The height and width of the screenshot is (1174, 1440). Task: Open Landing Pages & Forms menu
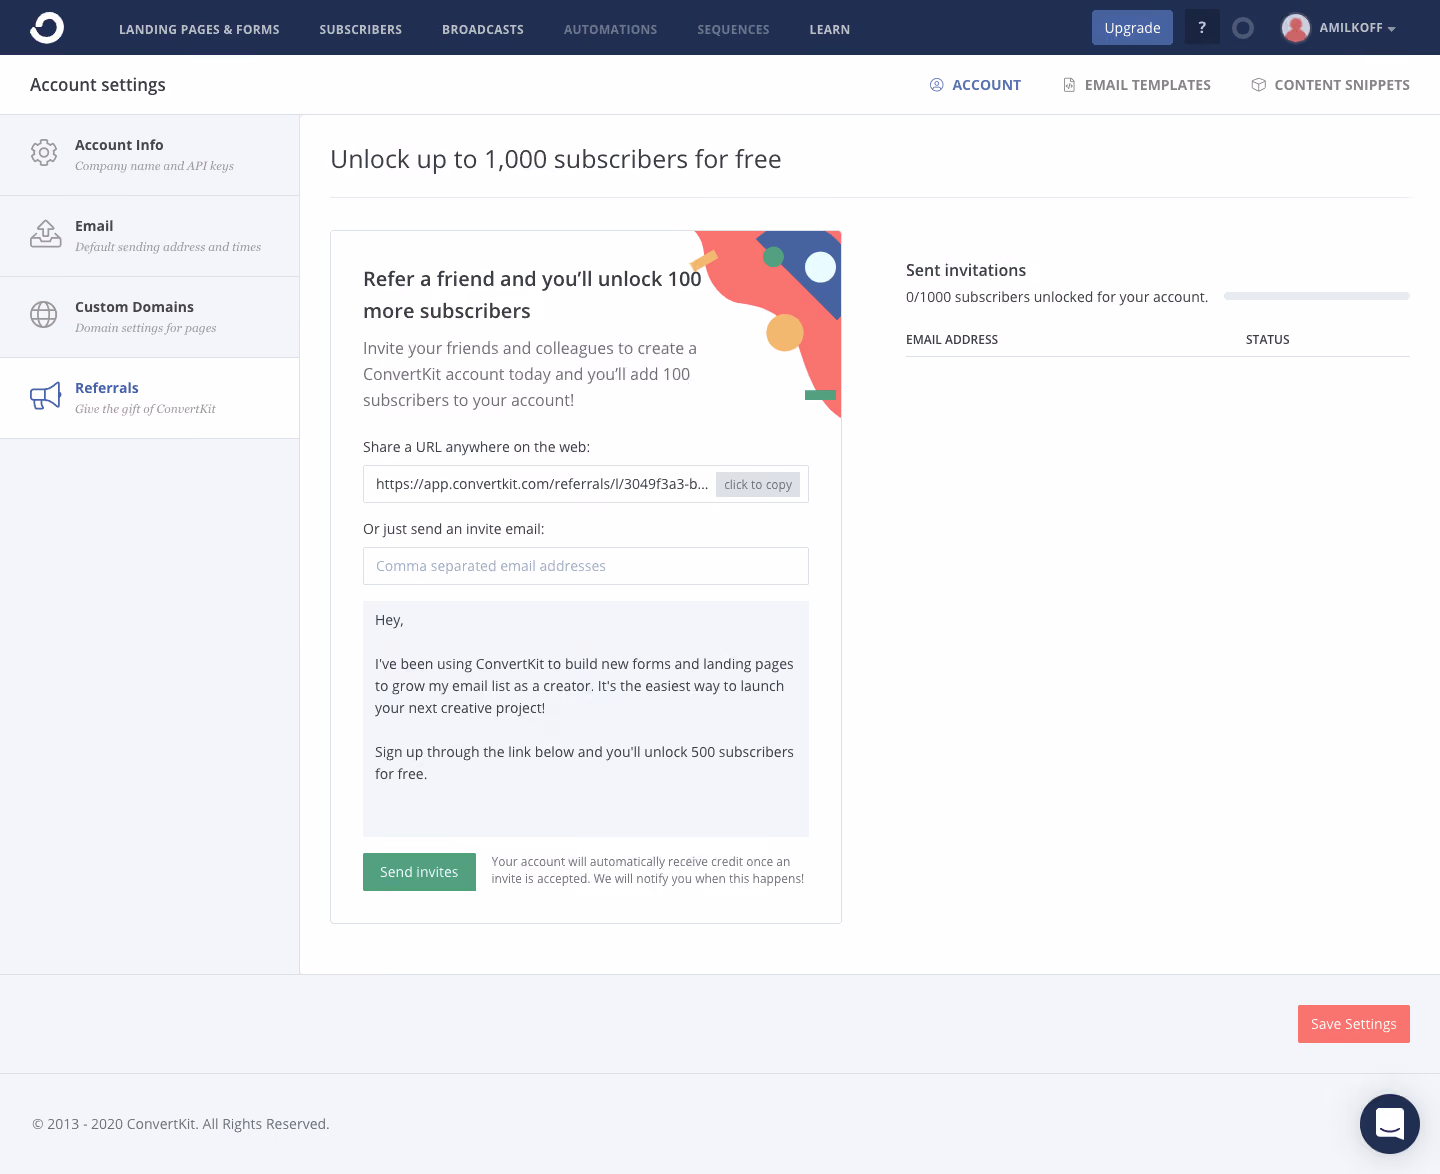(x=199, y=29)
